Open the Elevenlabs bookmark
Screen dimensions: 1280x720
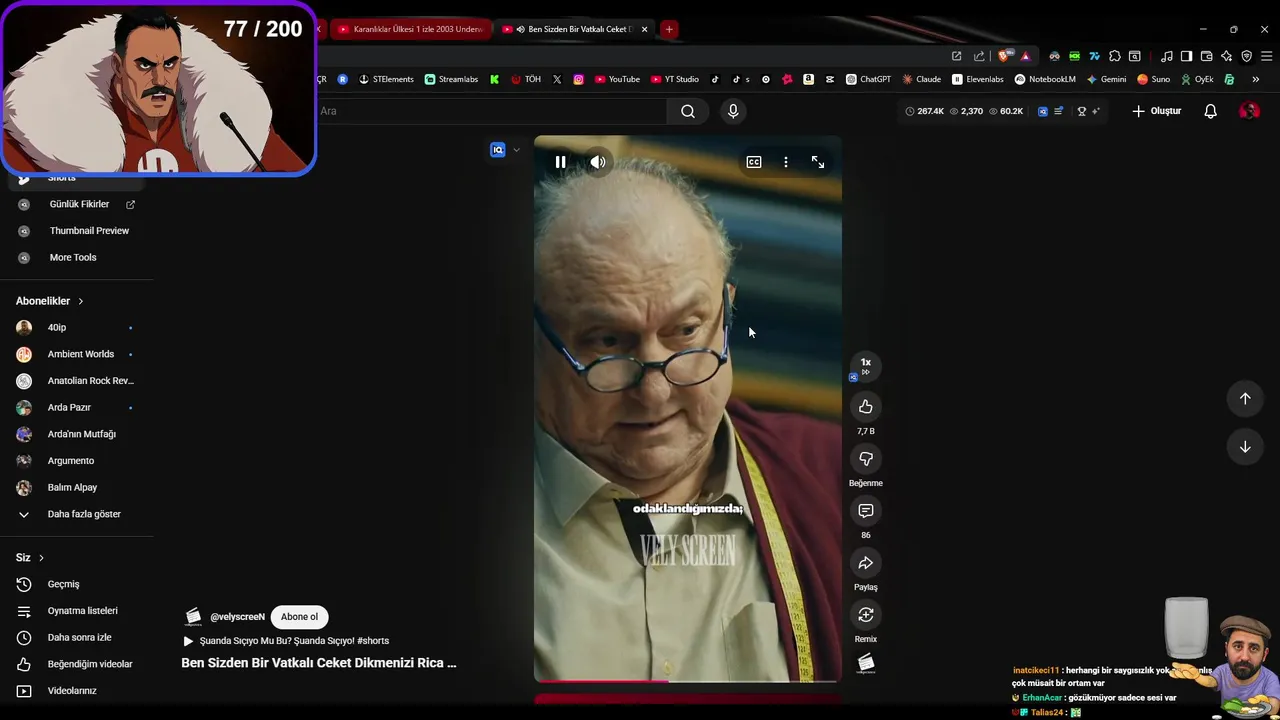click(978, 79)
